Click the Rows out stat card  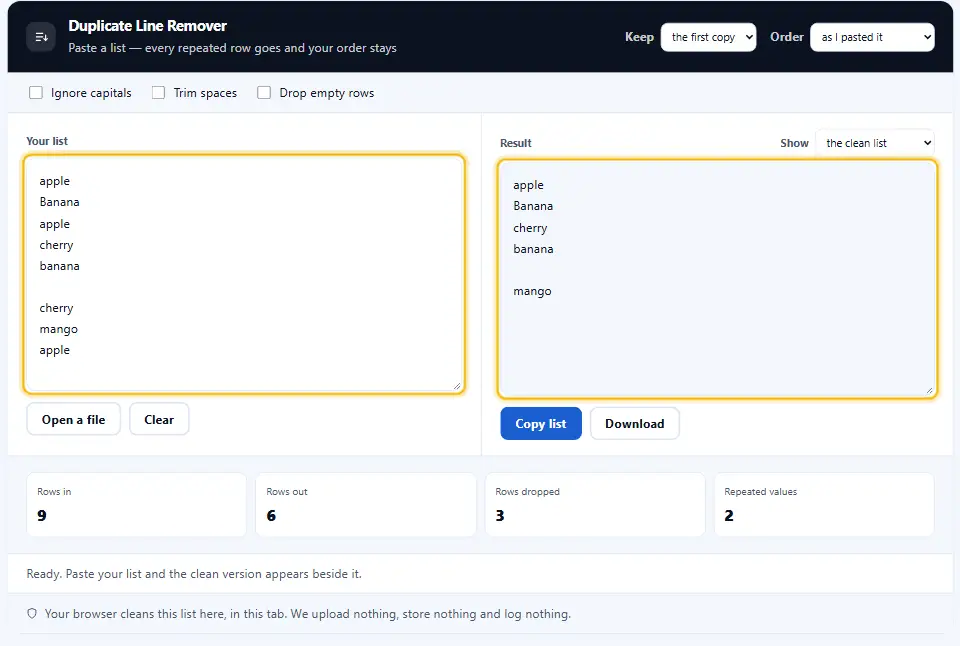[366, 505]
